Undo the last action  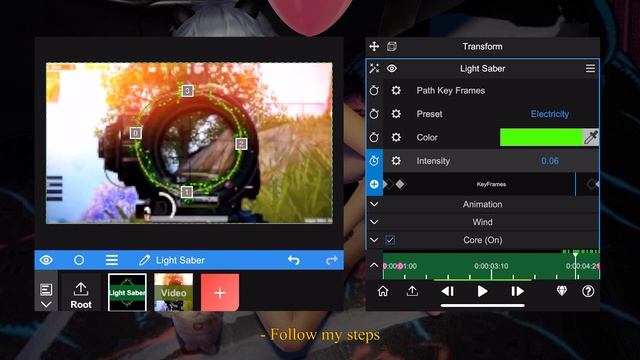pos(293,260)
